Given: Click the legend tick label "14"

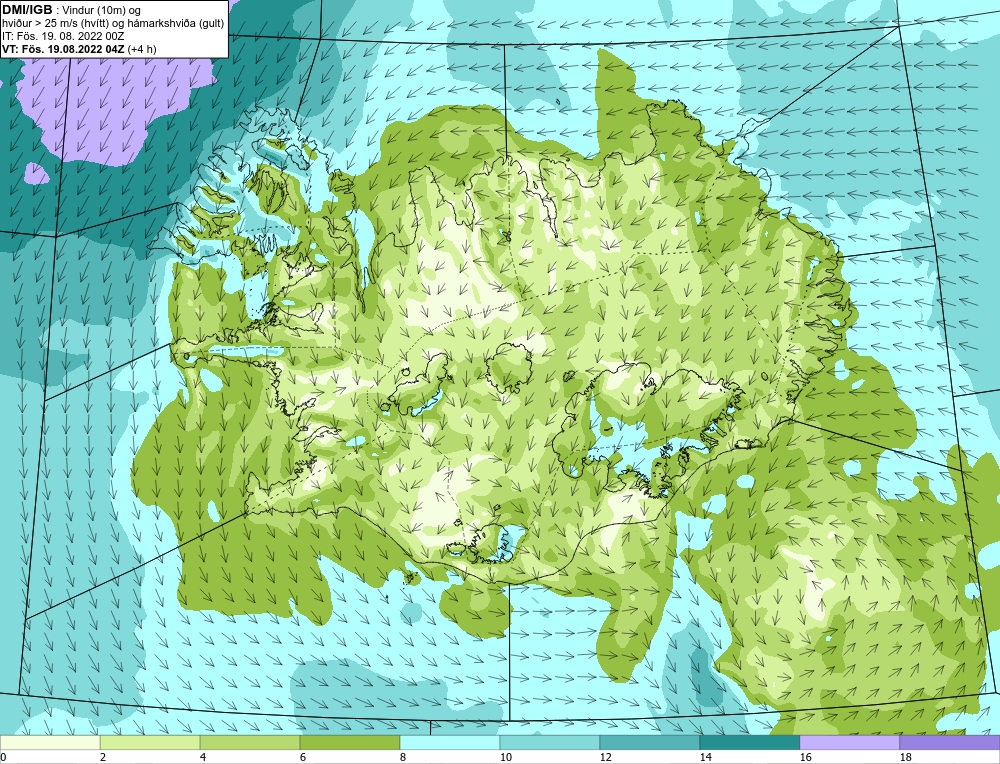Looking at the screenshot, I should 705,757.
